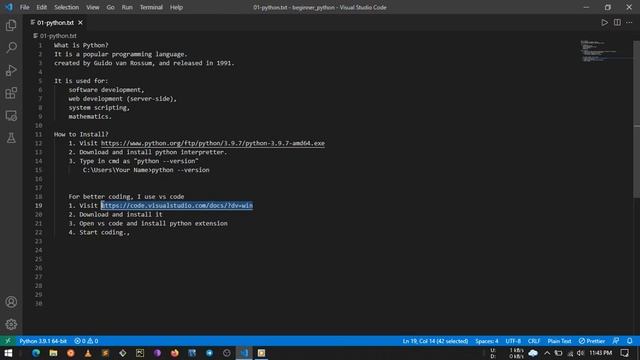640x360 pixels.
Task: Open the errors and warnings count
Action: pos(86,341)
